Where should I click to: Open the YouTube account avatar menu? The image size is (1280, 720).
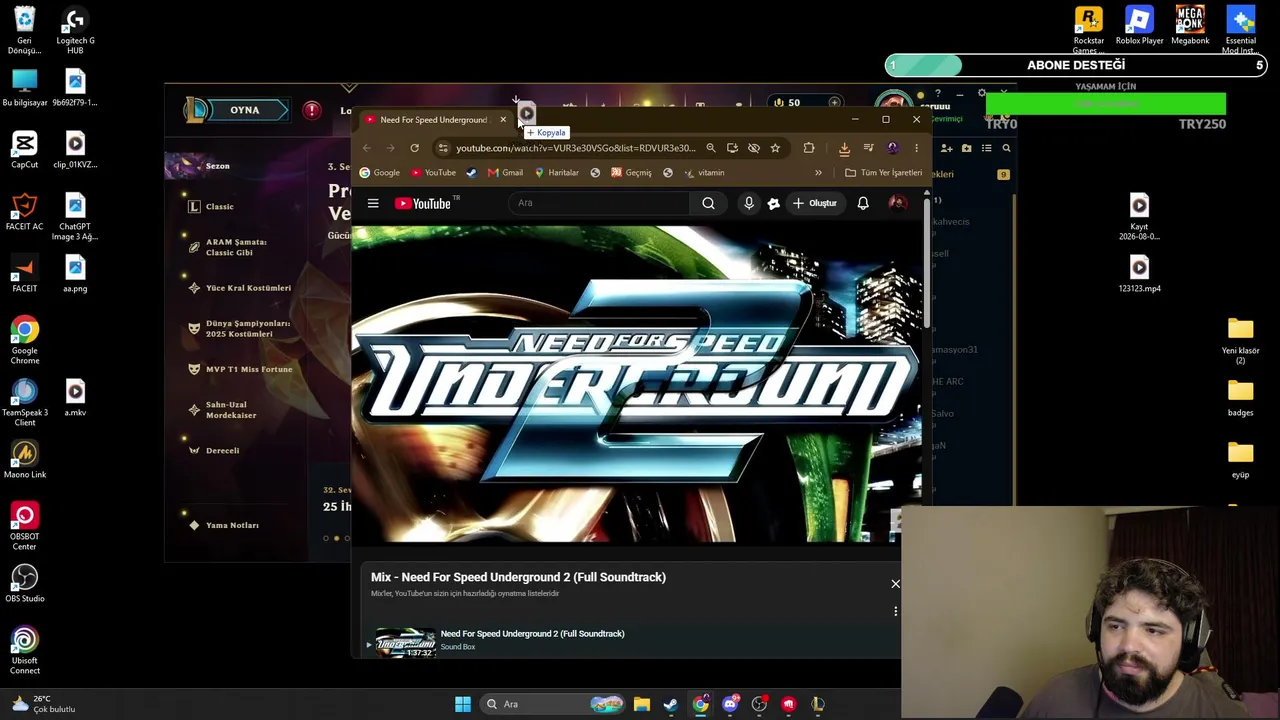[897, 203]
